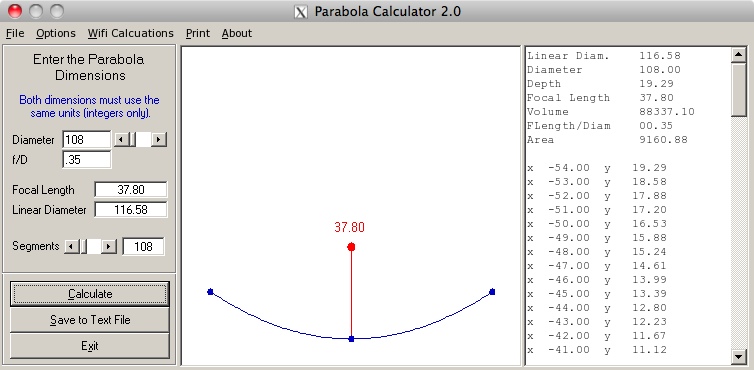Click the Segments value field
The height and width of the screenshot is (370, 754).
coord(143,246)
